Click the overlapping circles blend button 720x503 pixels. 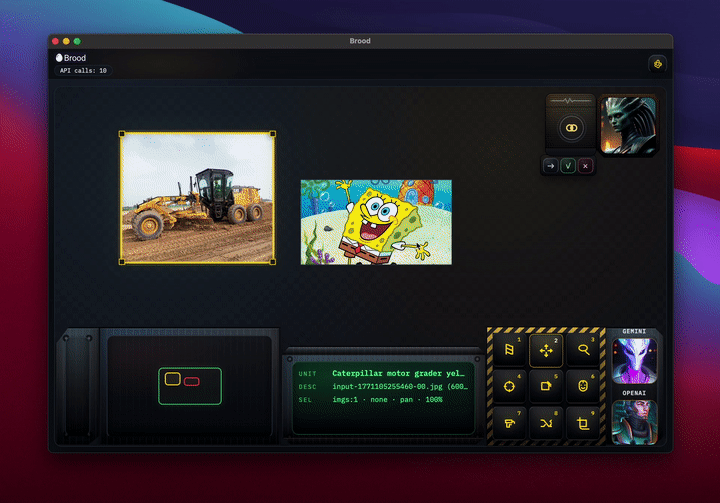pos(571,128)
